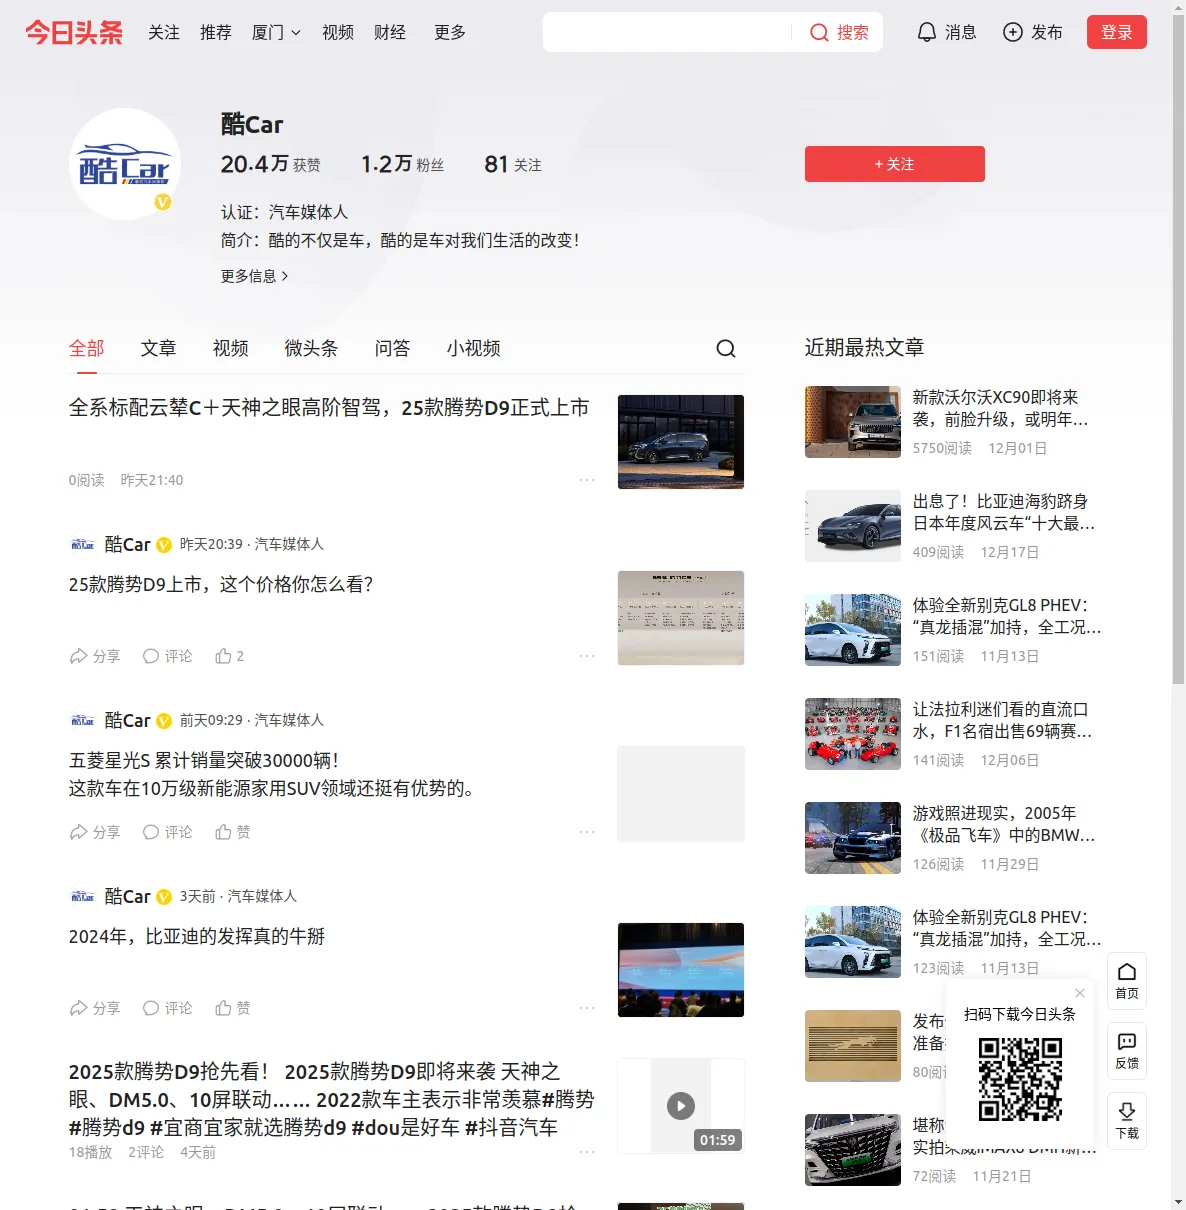The image size is (1186, 1210).
Task: Like the 2024年比亚迪 post
Action: [233, 1008]
